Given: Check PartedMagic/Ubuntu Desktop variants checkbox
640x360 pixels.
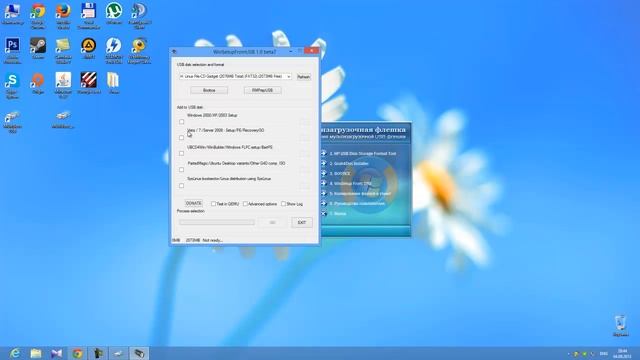Looking at the screenshot, I should pyautogui.click(x=182, y=169).
